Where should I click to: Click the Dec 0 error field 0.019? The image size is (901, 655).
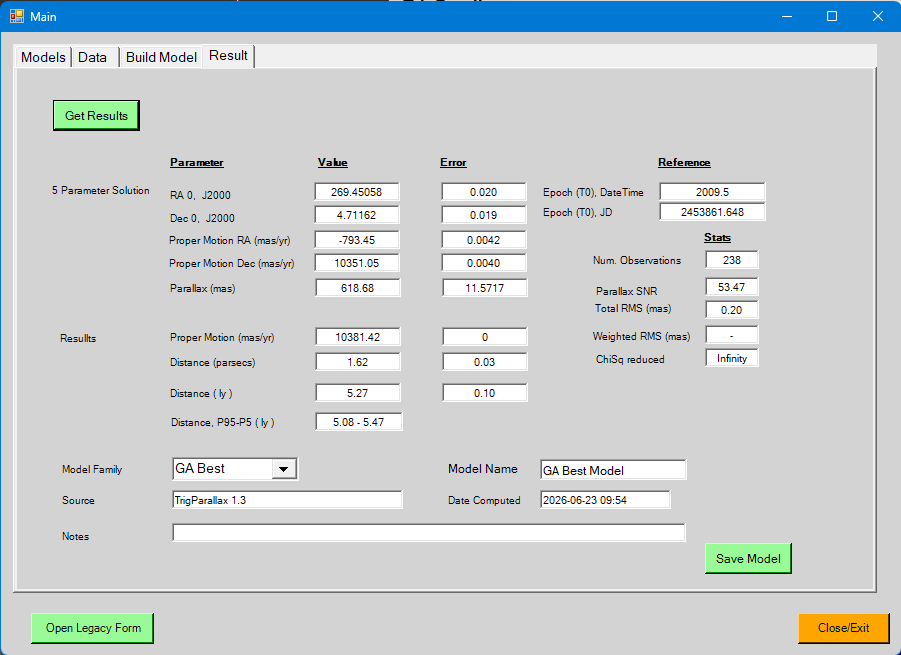coord(484,215)
